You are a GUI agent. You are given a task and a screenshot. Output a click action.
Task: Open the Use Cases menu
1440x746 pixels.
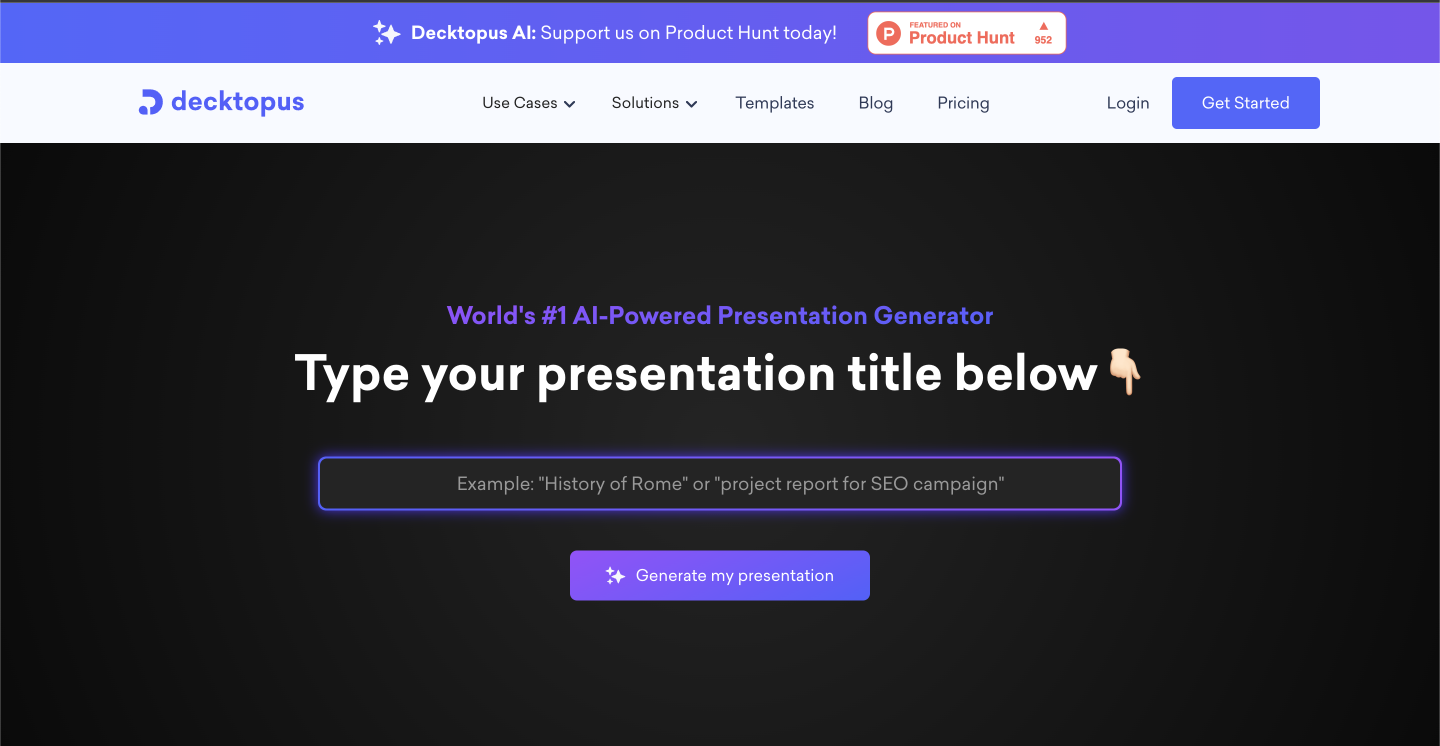click(519, 103)
